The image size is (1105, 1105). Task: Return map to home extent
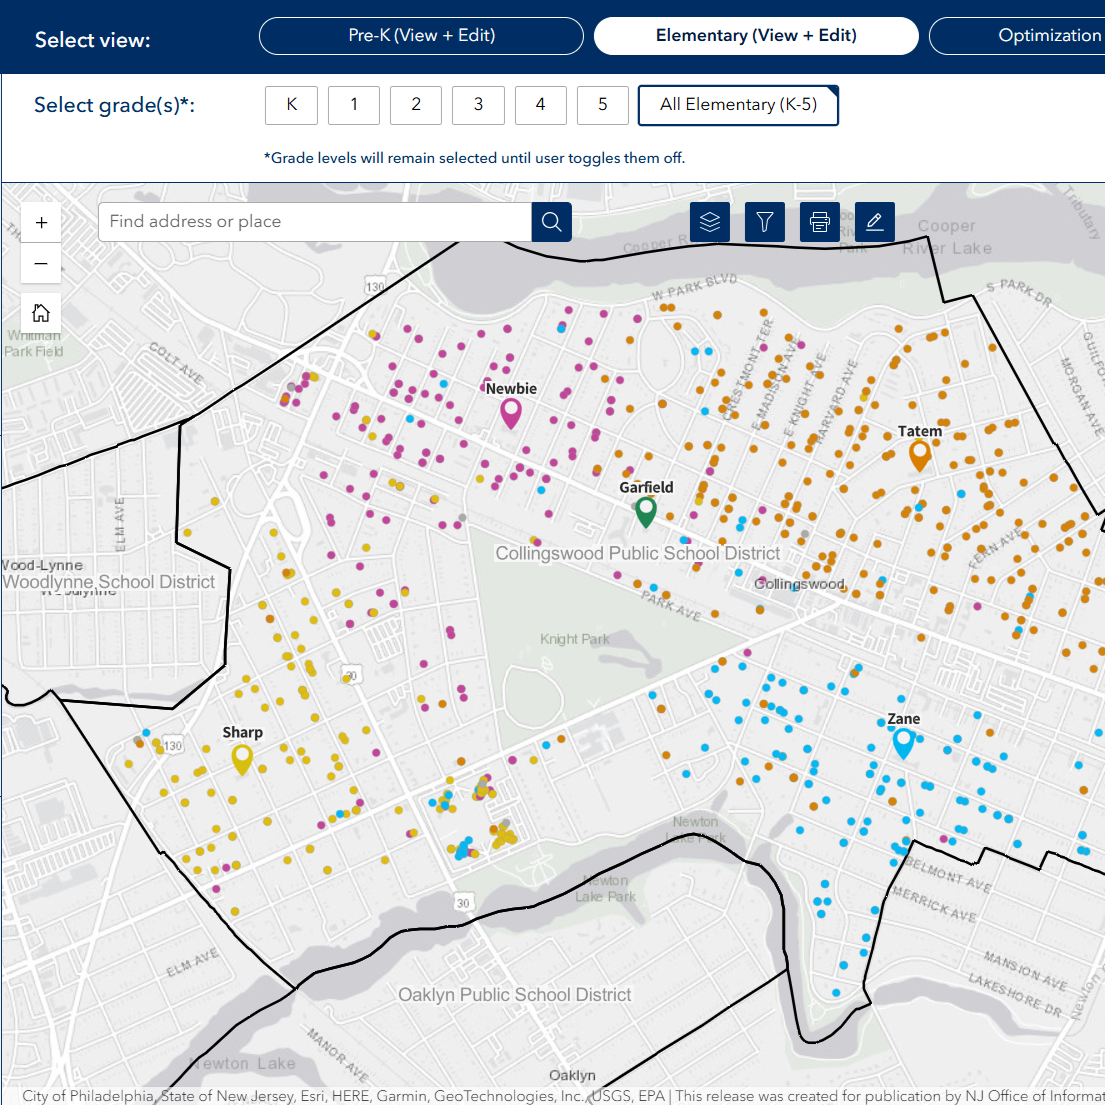click(41, 312)
